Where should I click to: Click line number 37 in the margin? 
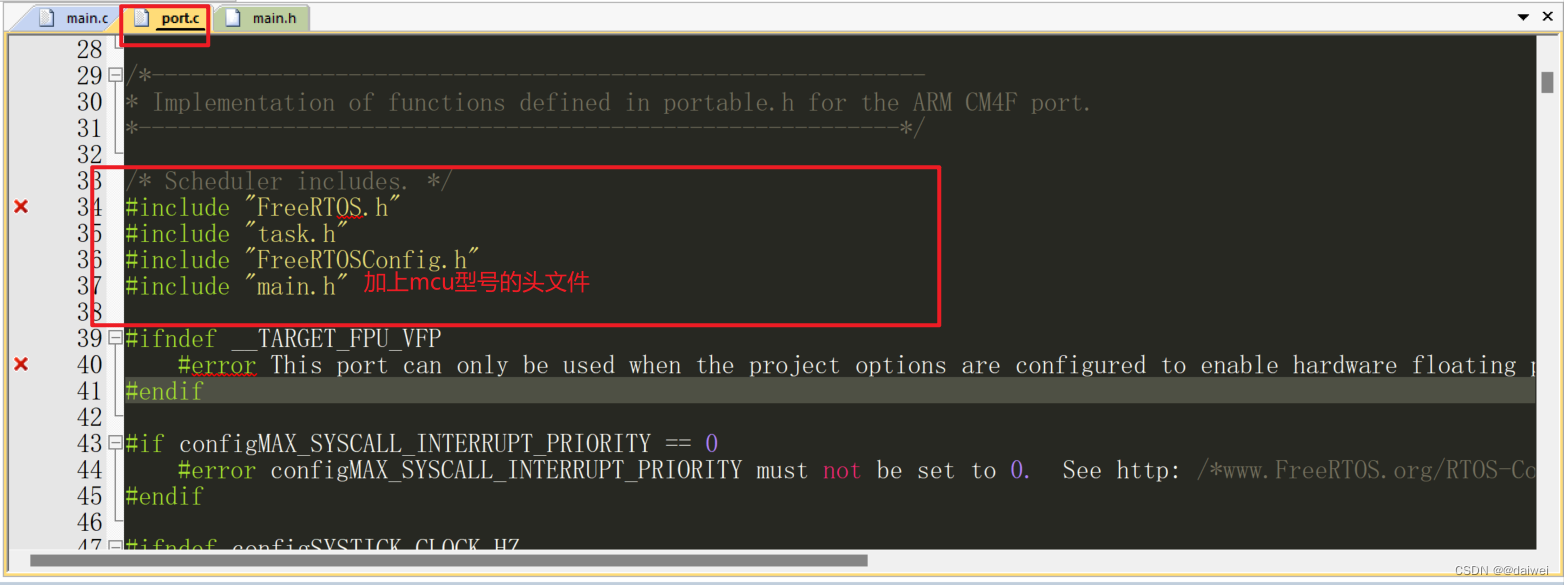coord(89,286)
